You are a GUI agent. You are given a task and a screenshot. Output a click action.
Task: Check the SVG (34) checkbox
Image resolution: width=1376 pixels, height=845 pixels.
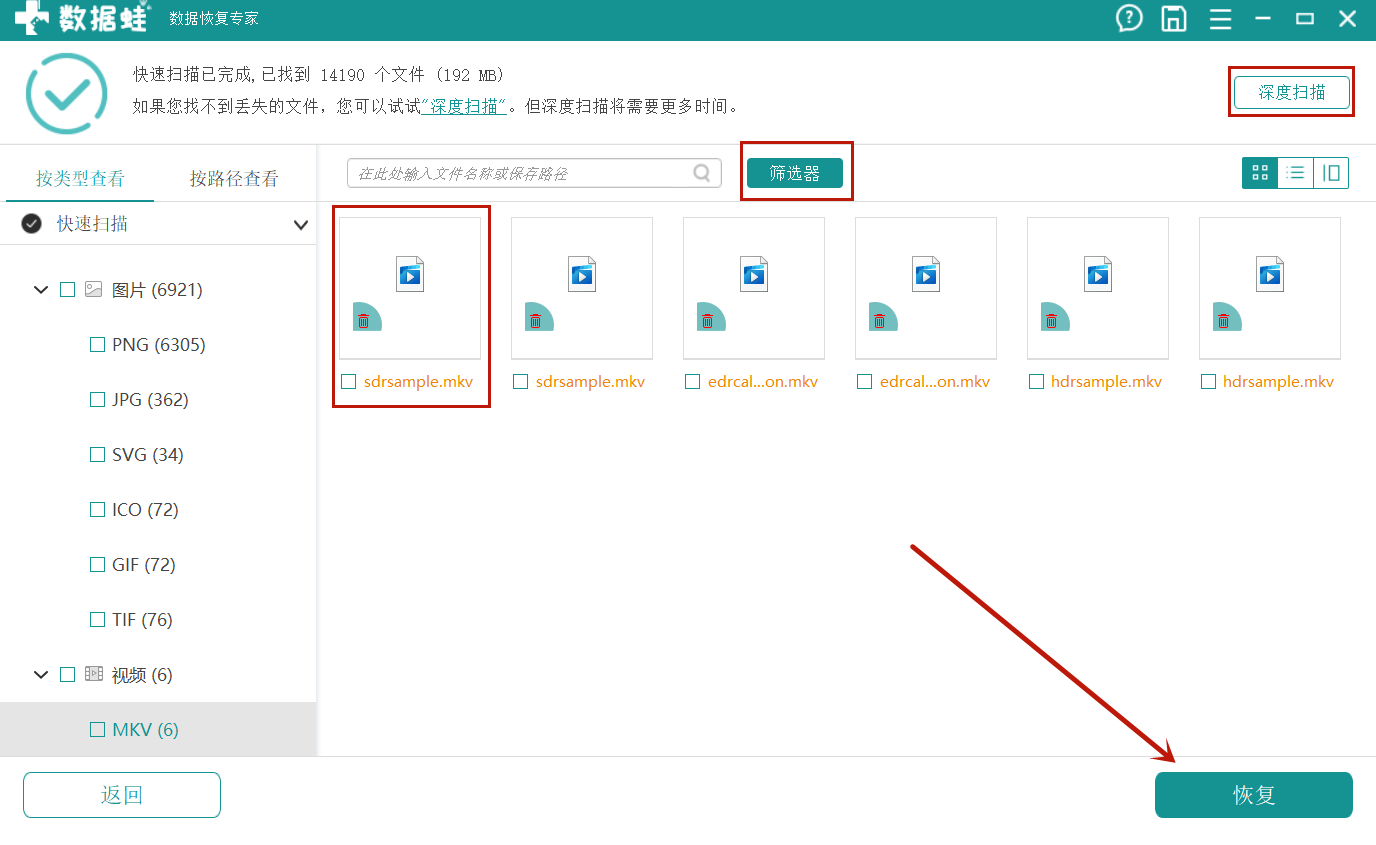pyautogui.click(x=97, y=455)
